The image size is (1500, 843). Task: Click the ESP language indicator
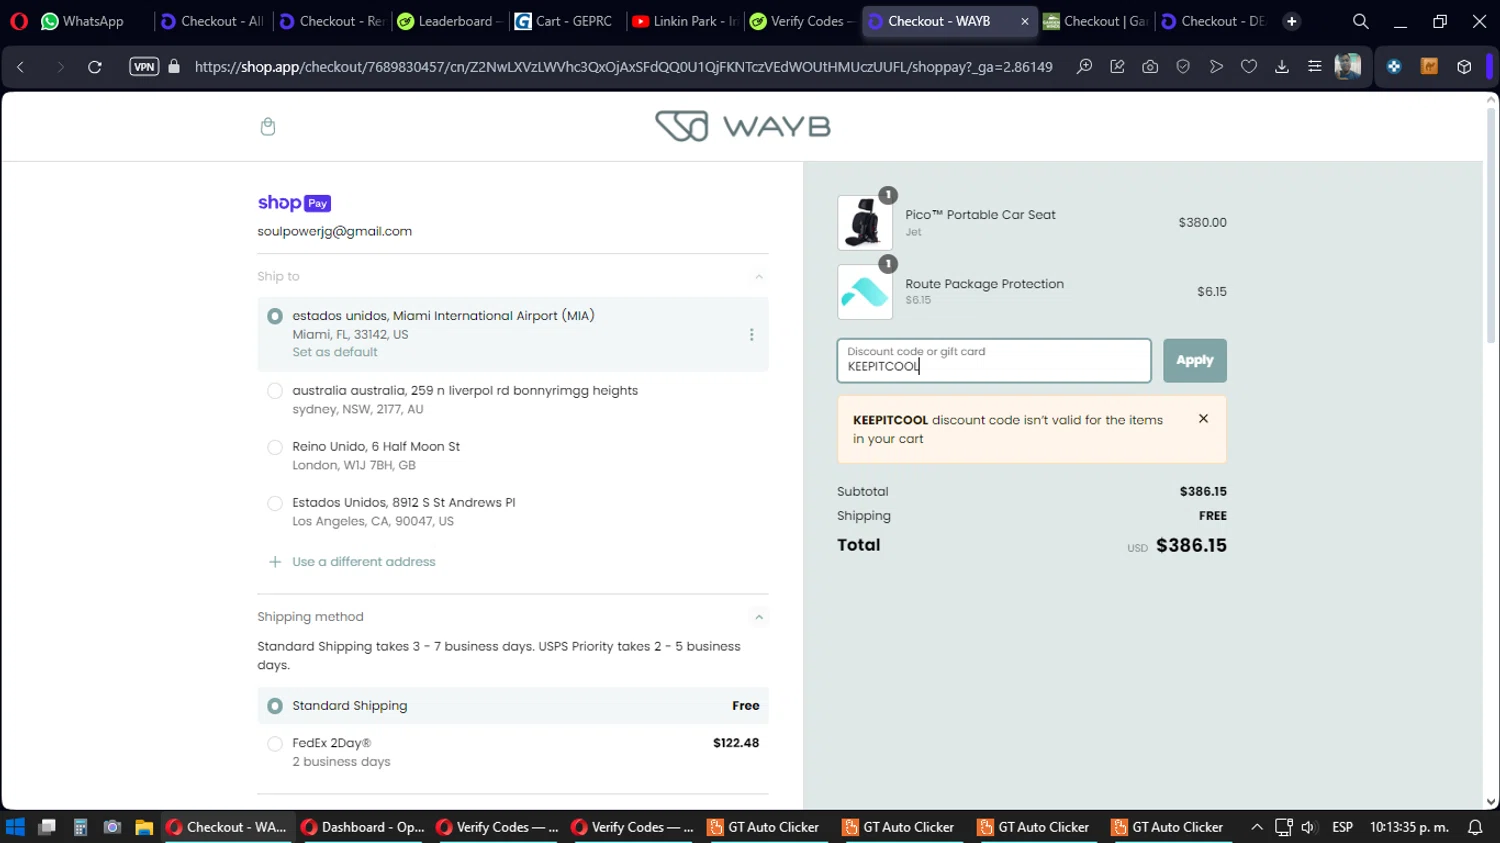1342,827
